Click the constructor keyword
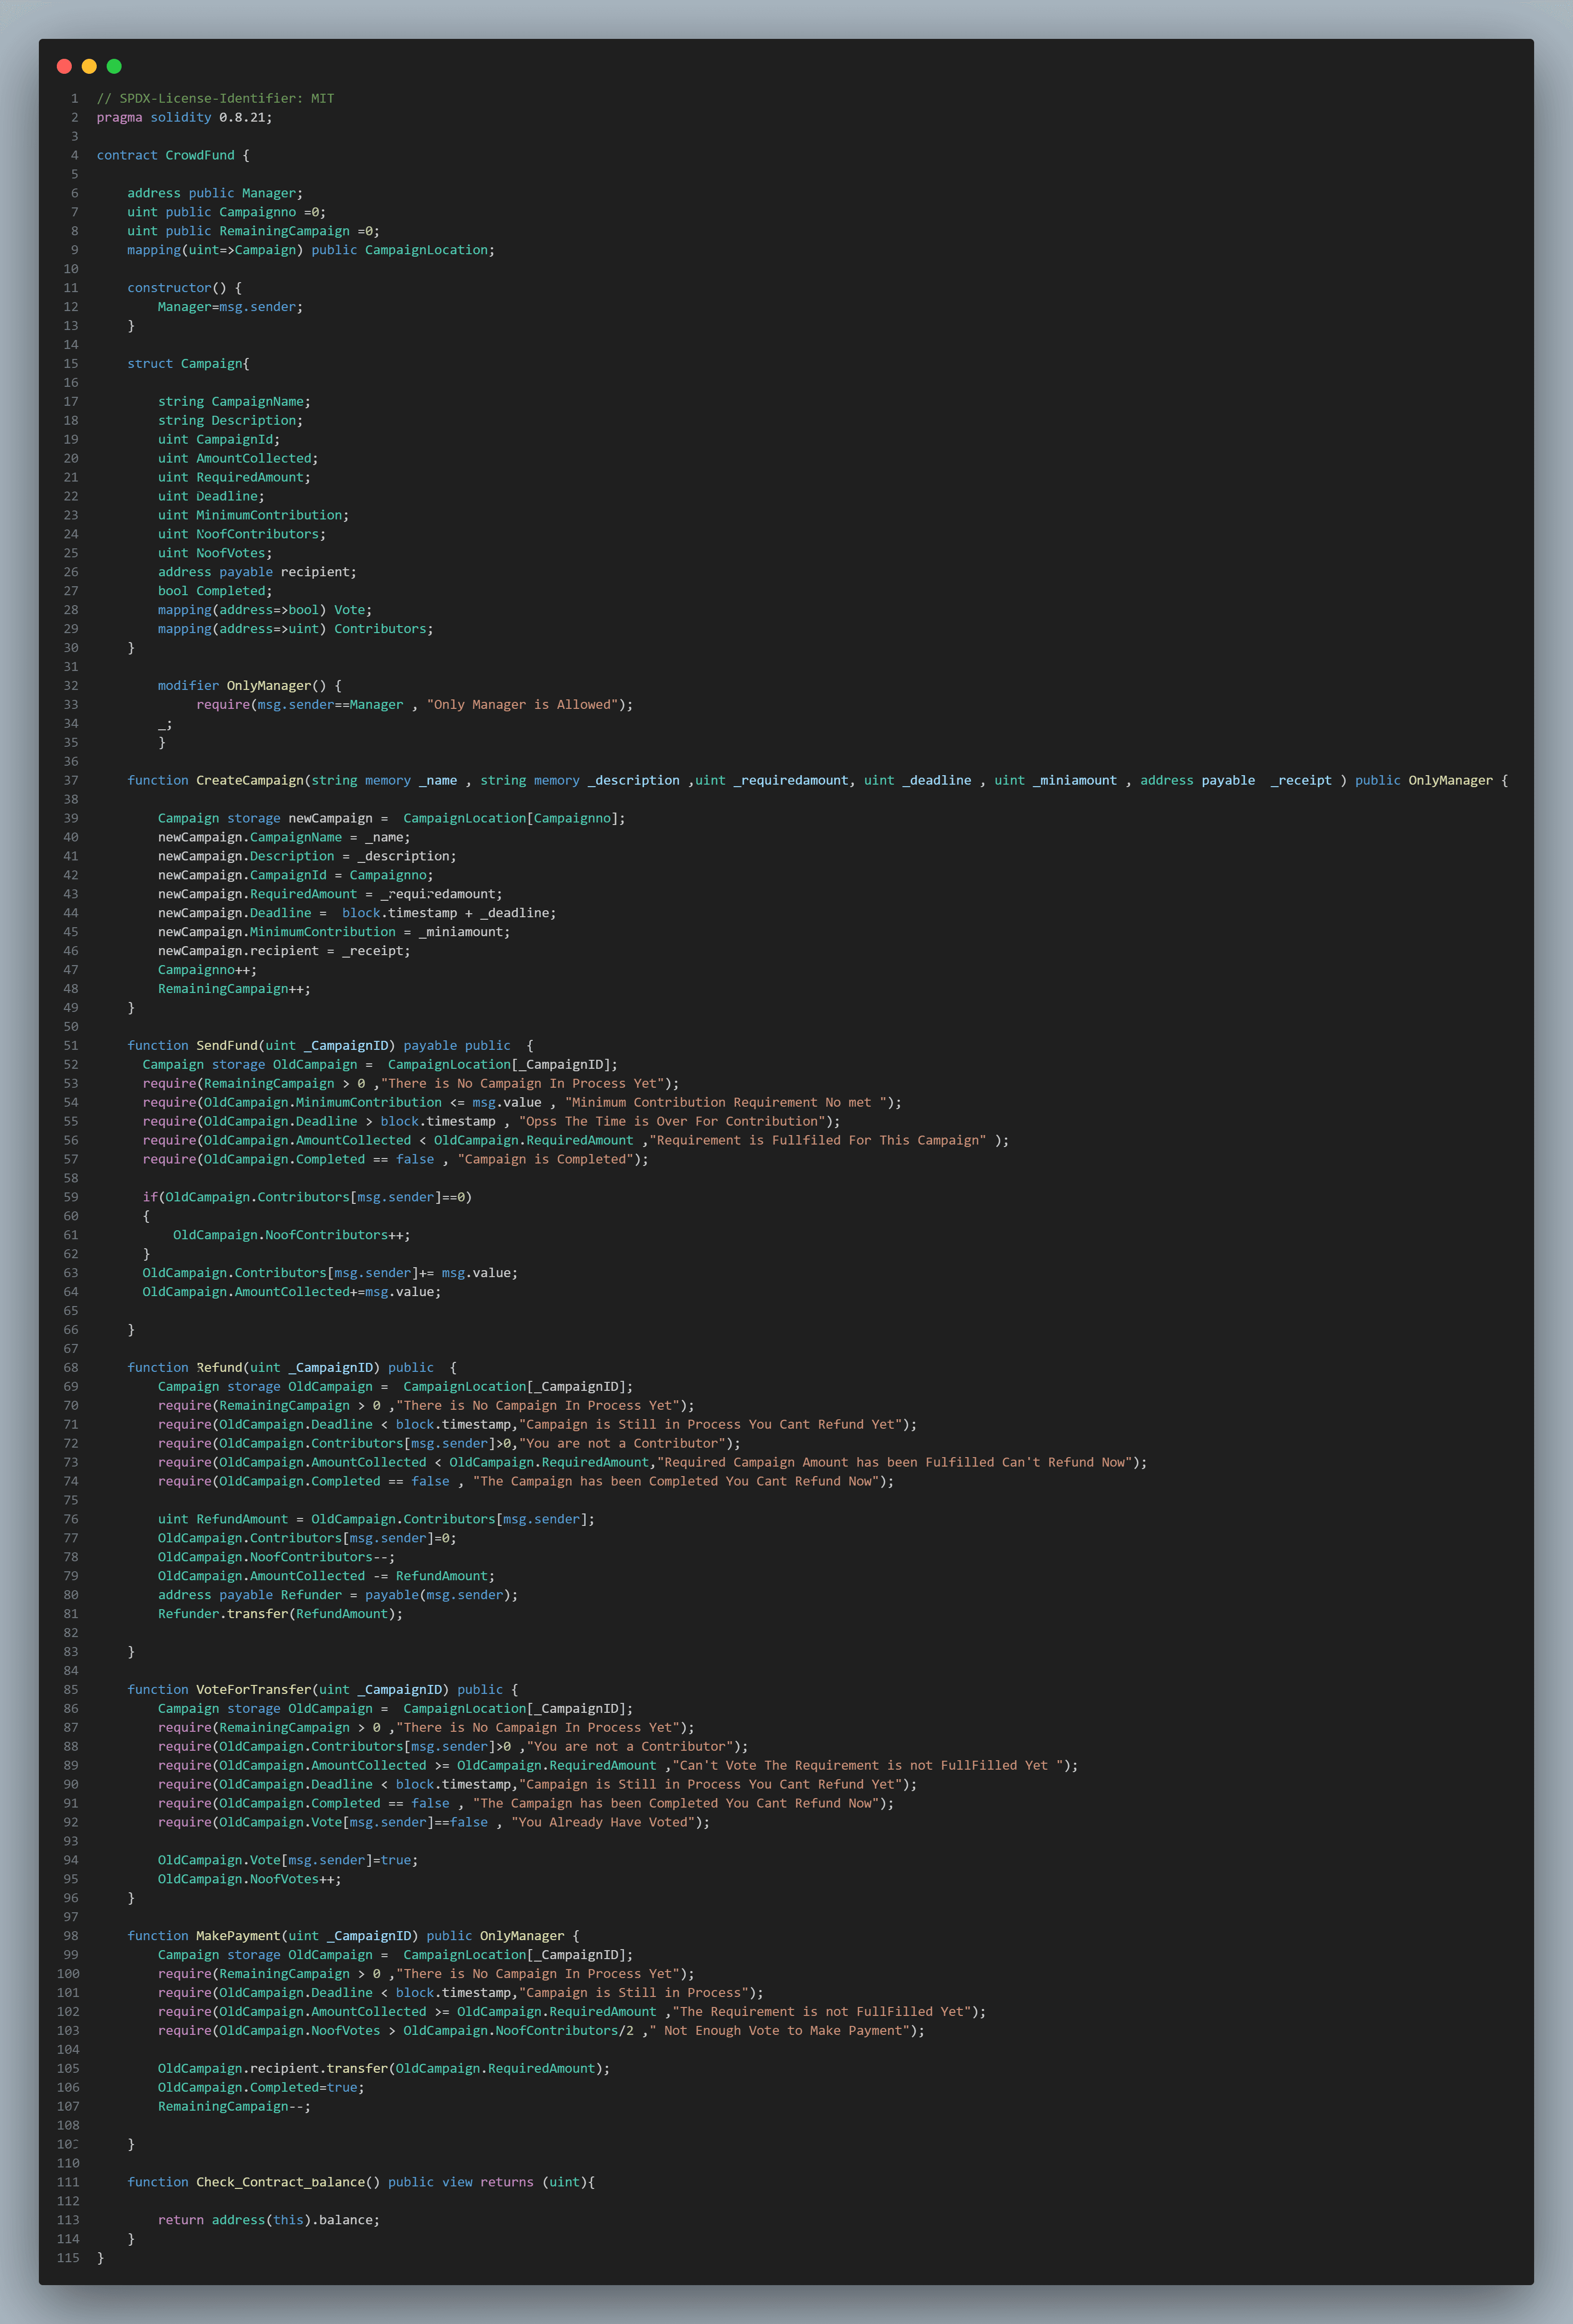The height and width of the screenshot is (2324, 1573). point(169,288)
